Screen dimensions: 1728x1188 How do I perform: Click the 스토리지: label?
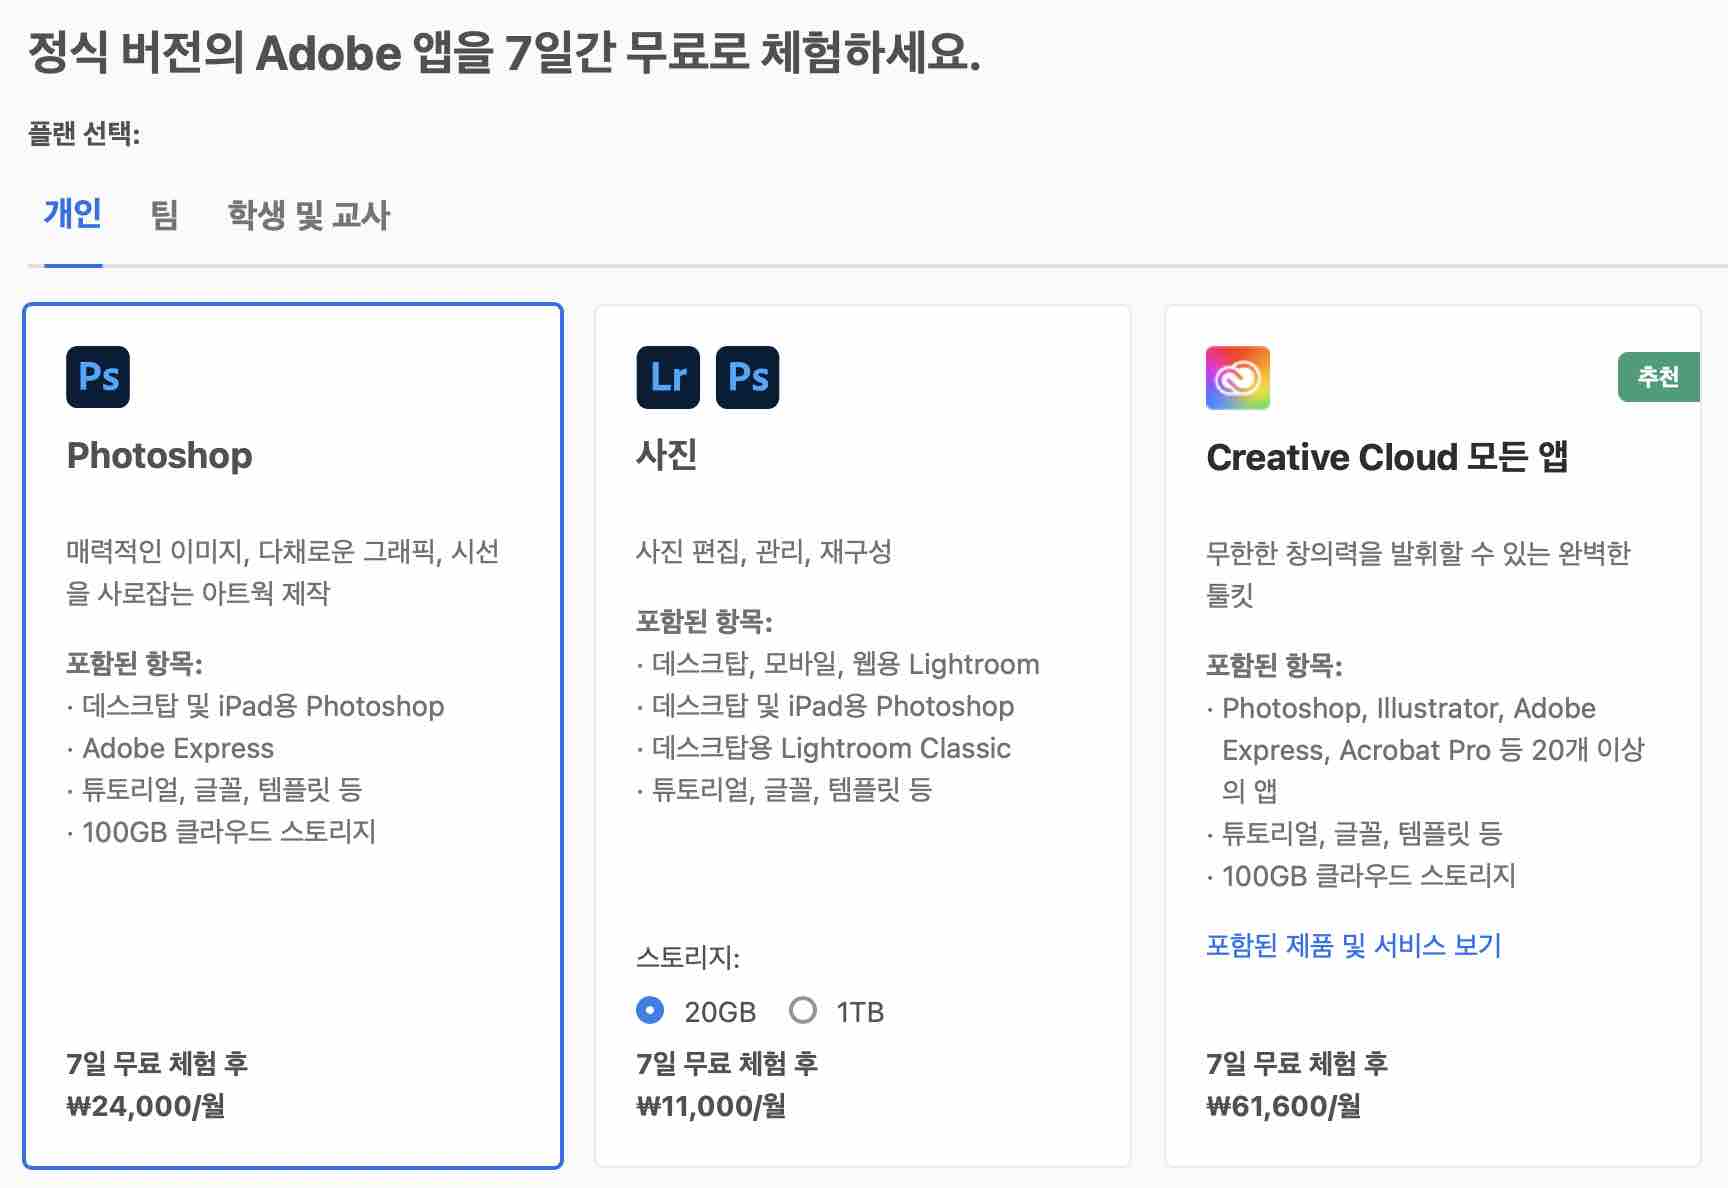688,958
